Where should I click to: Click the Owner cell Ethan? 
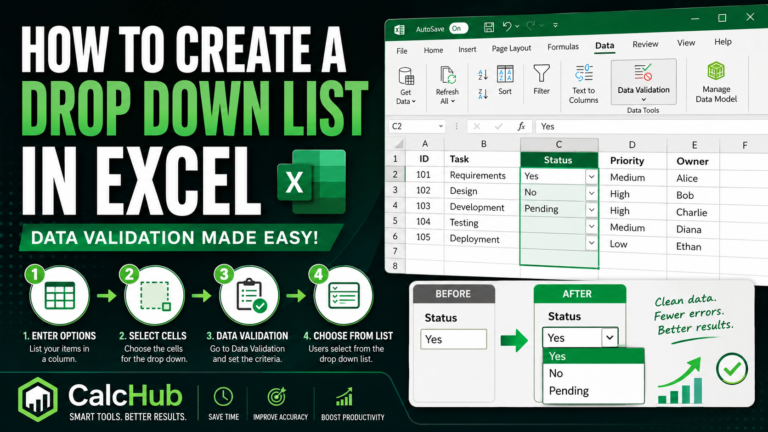693,246
